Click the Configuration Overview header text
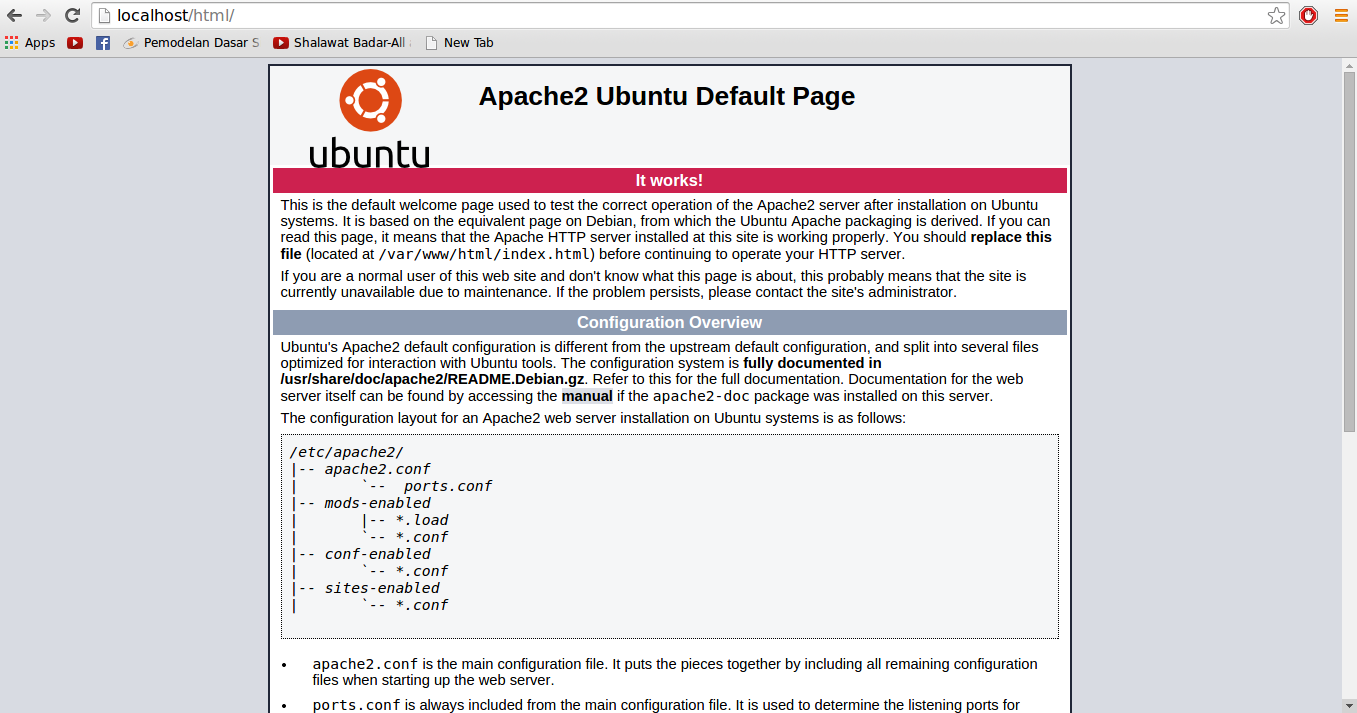Screen dimensions: 1357x713 669,323
